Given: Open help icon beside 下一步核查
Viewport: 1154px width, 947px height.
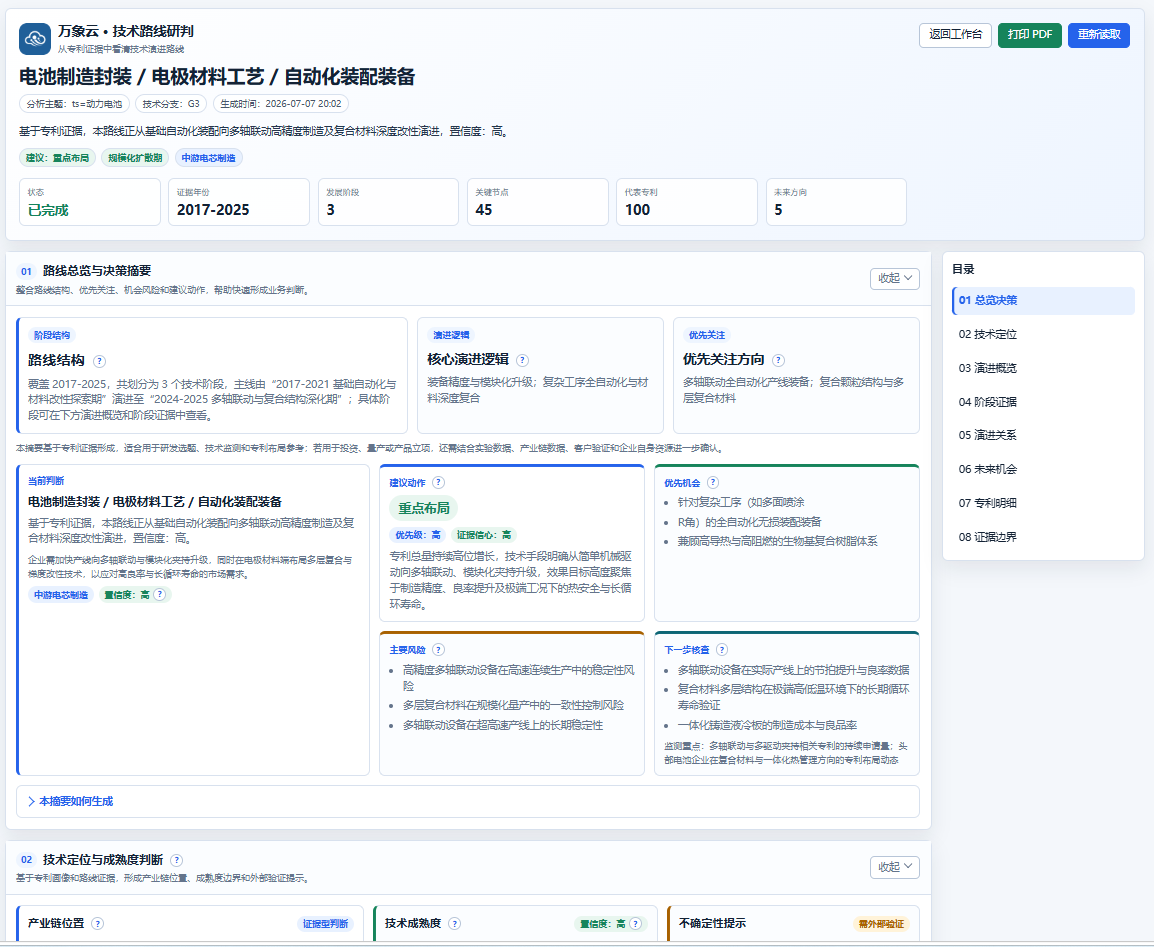Looking at the screenshot, I should (x=722, y=650).
